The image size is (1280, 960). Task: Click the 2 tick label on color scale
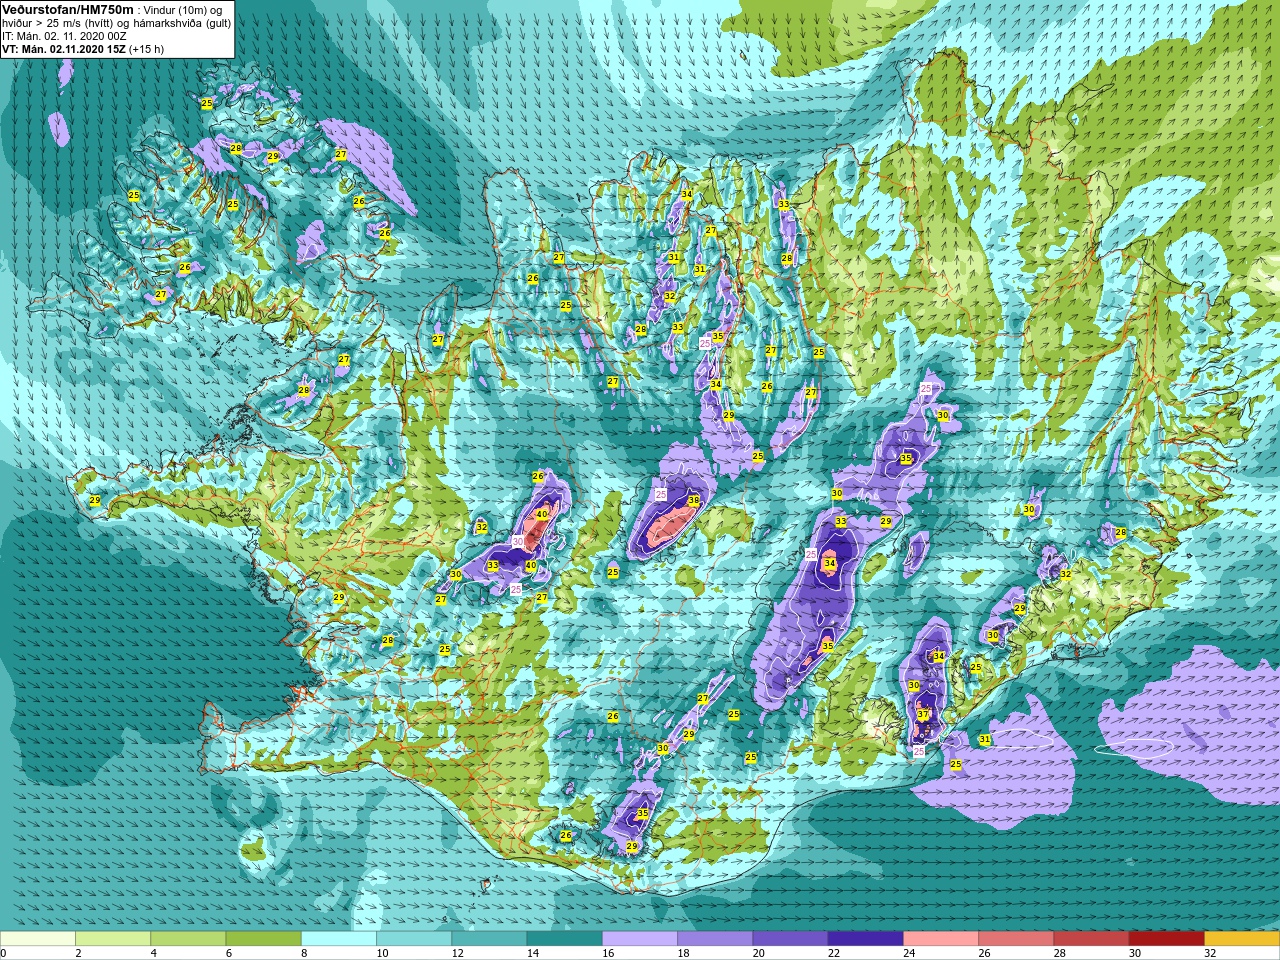pos(76,953)
